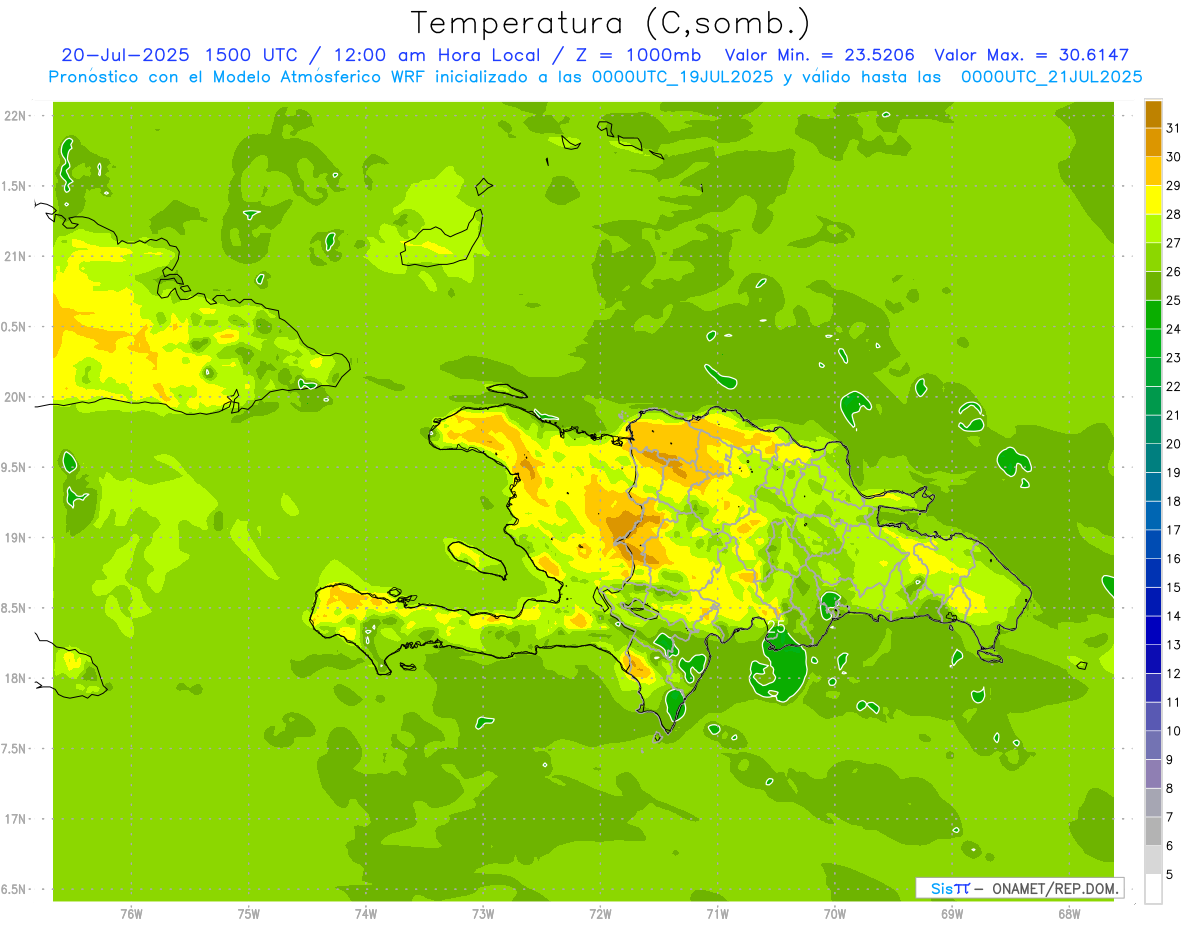Select the "0000UTC_19JUL2025" initialization time
1200x927 pixels.
(683, 77)
